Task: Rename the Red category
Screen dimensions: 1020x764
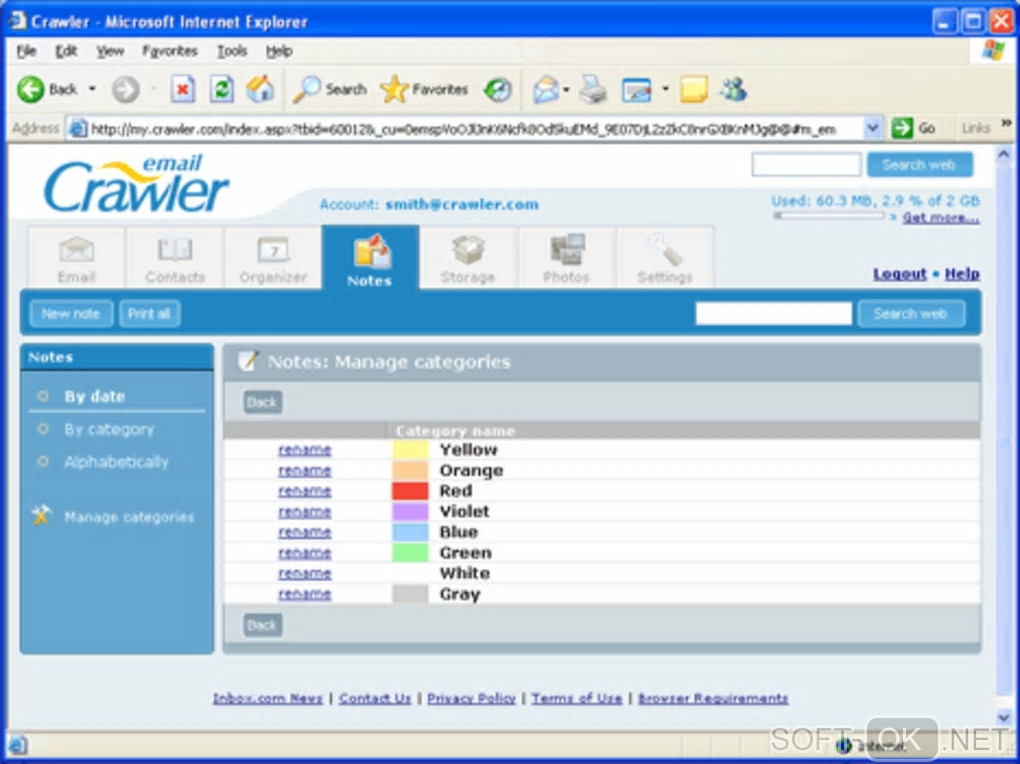Action: (x=304, y=491)
